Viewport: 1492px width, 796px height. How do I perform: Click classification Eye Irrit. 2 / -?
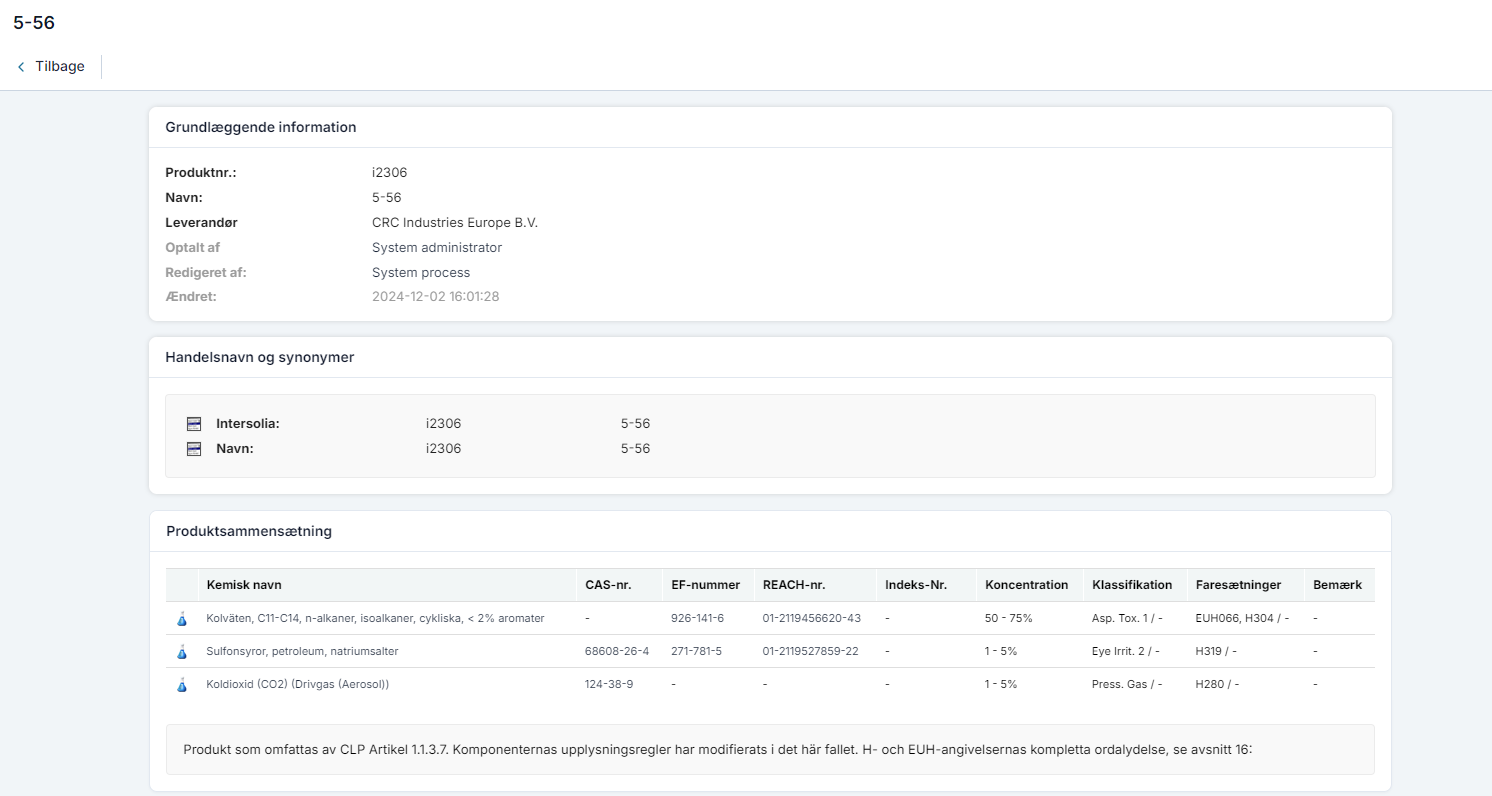point(1126,652)
